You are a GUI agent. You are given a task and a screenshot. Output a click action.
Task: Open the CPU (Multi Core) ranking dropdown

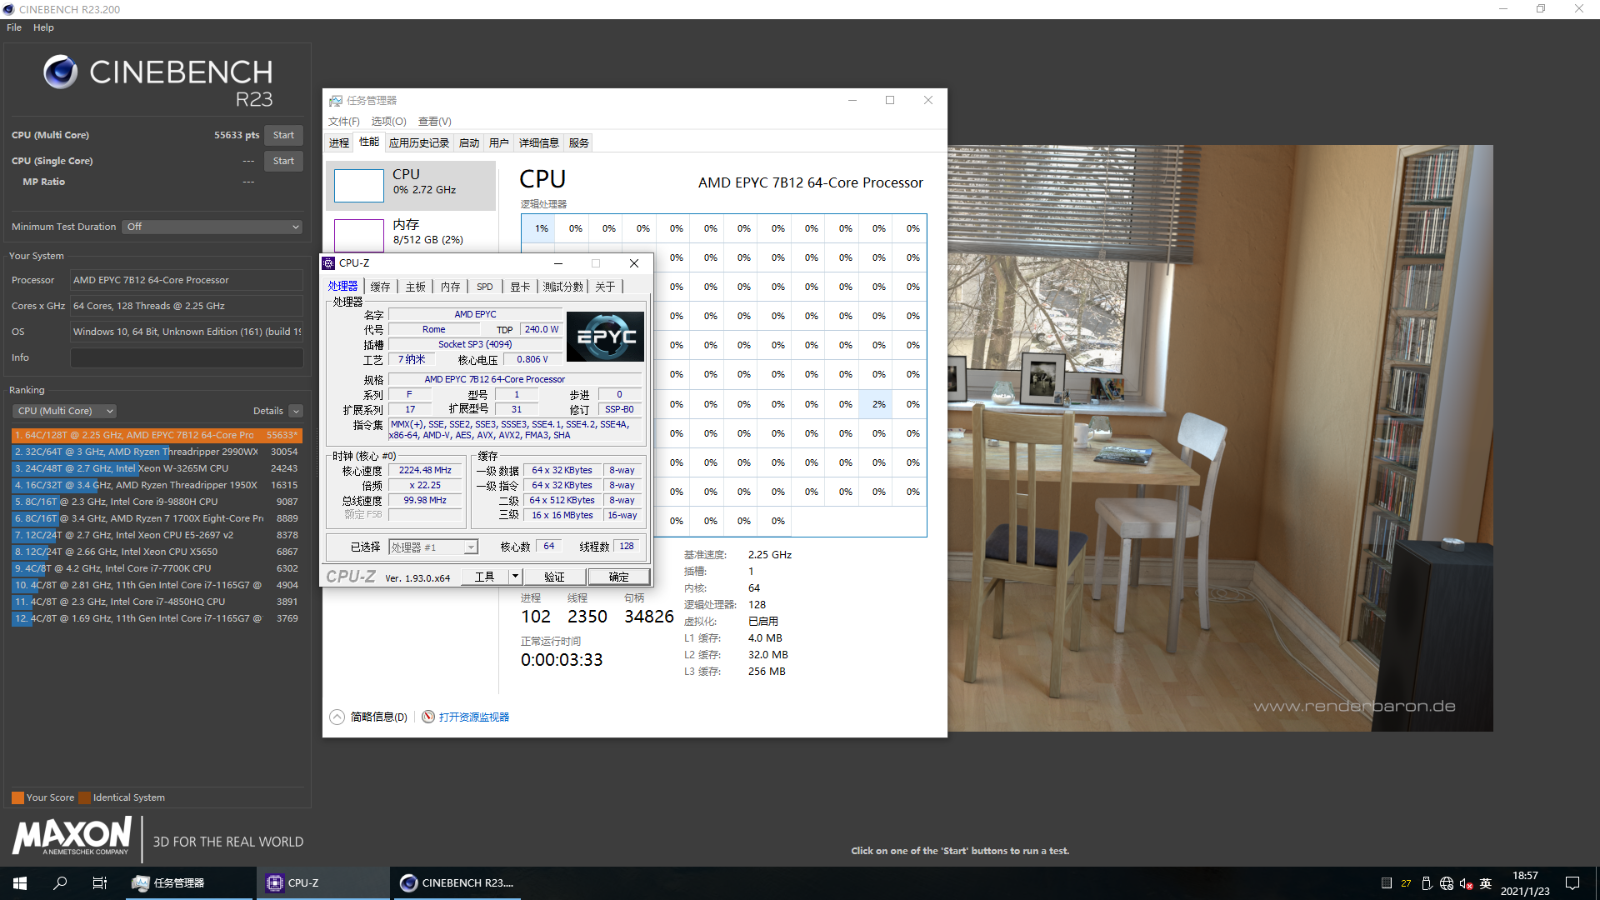65,411
